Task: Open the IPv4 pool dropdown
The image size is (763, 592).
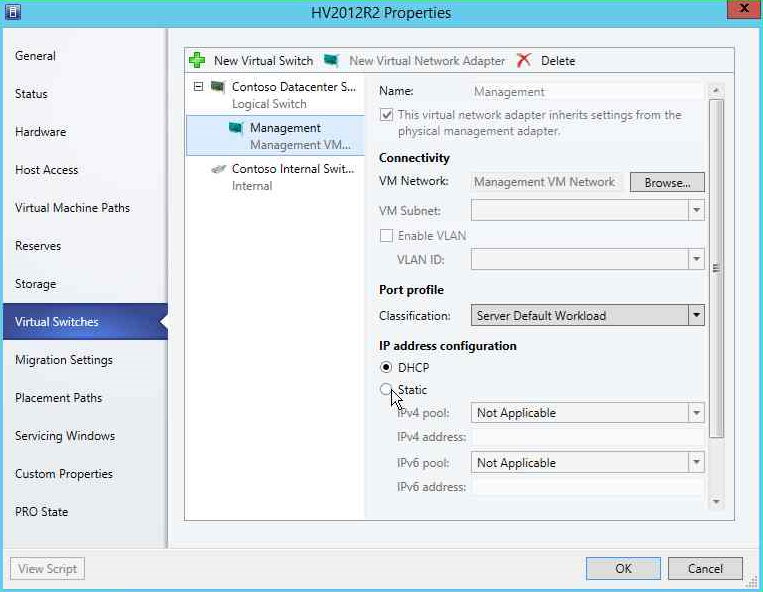Action: tap(587, 413)
